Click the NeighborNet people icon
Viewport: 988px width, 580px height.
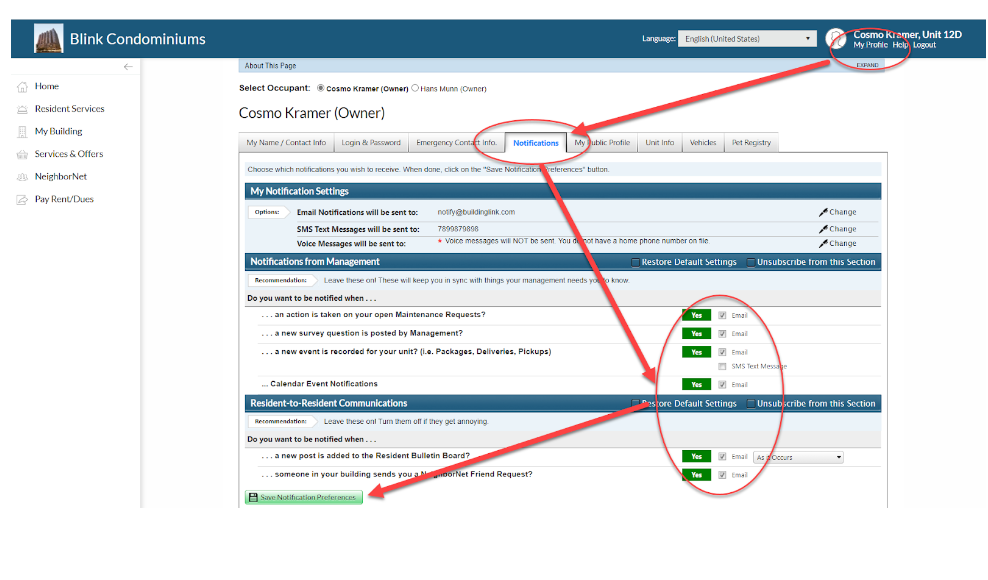coord(22,177)
